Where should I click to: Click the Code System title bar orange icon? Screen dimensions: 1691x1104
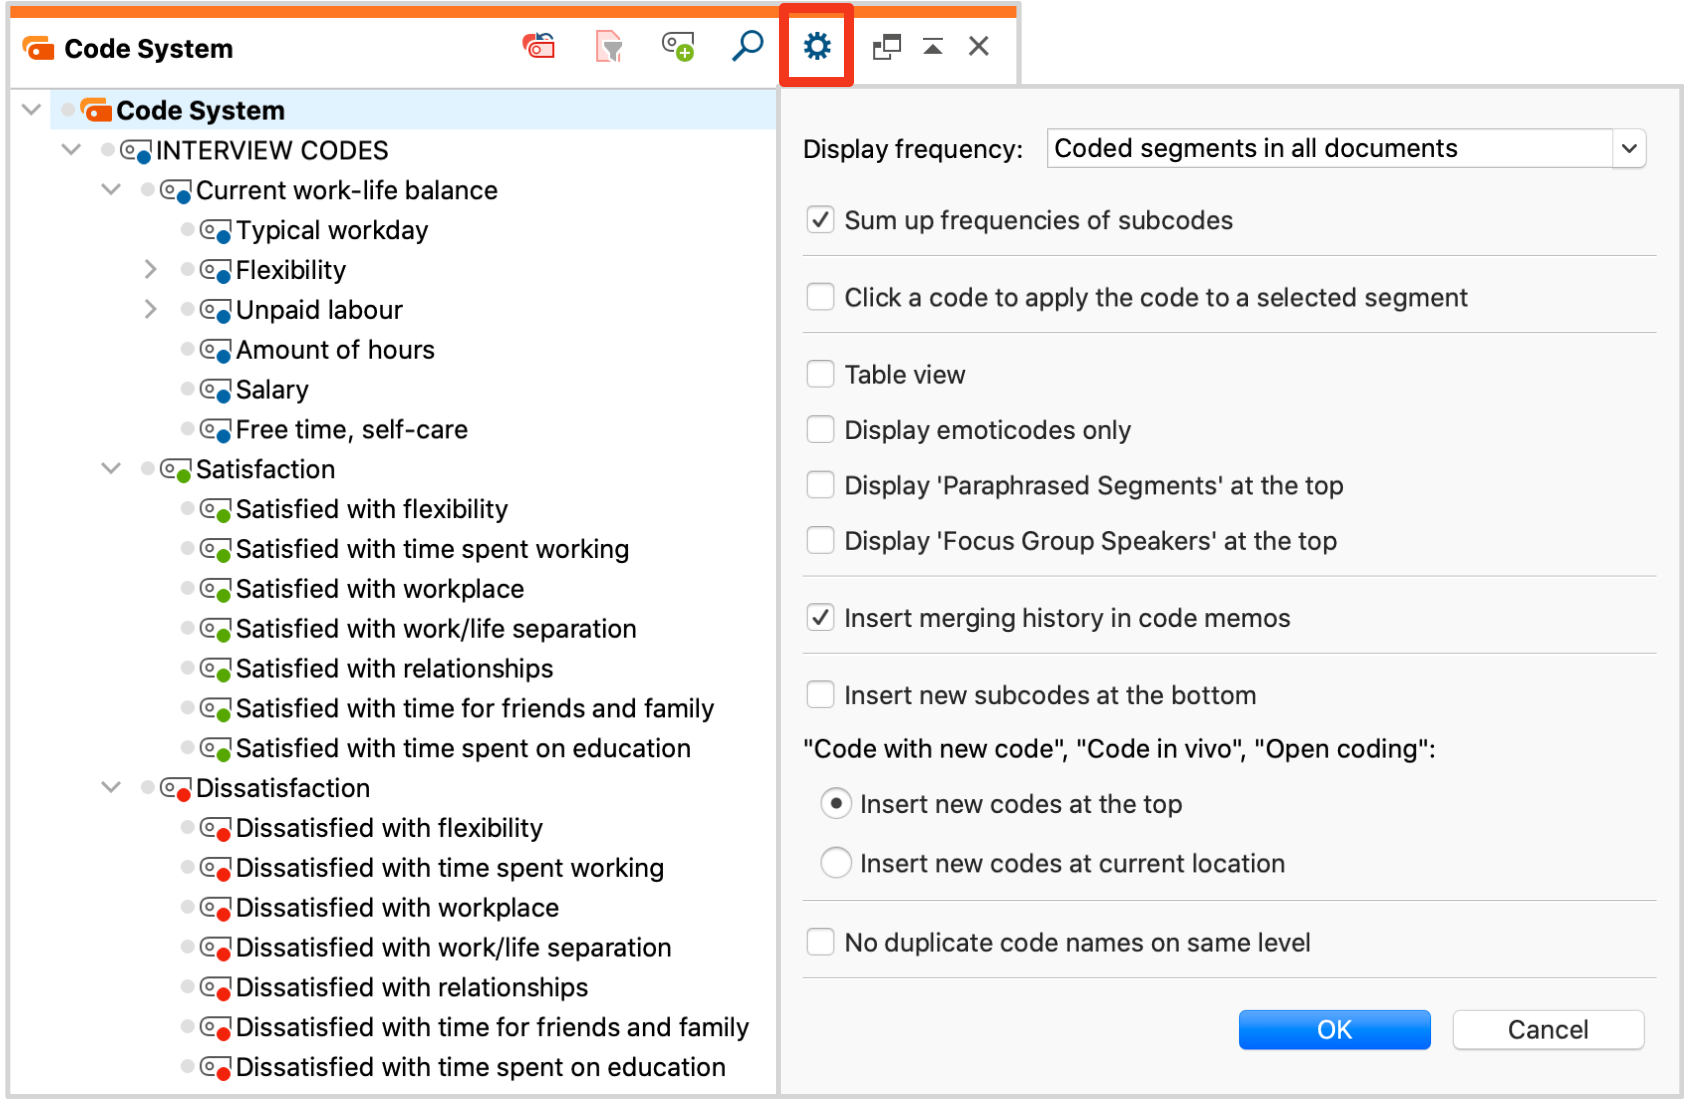pyautogui.click(x=38, y=48)
